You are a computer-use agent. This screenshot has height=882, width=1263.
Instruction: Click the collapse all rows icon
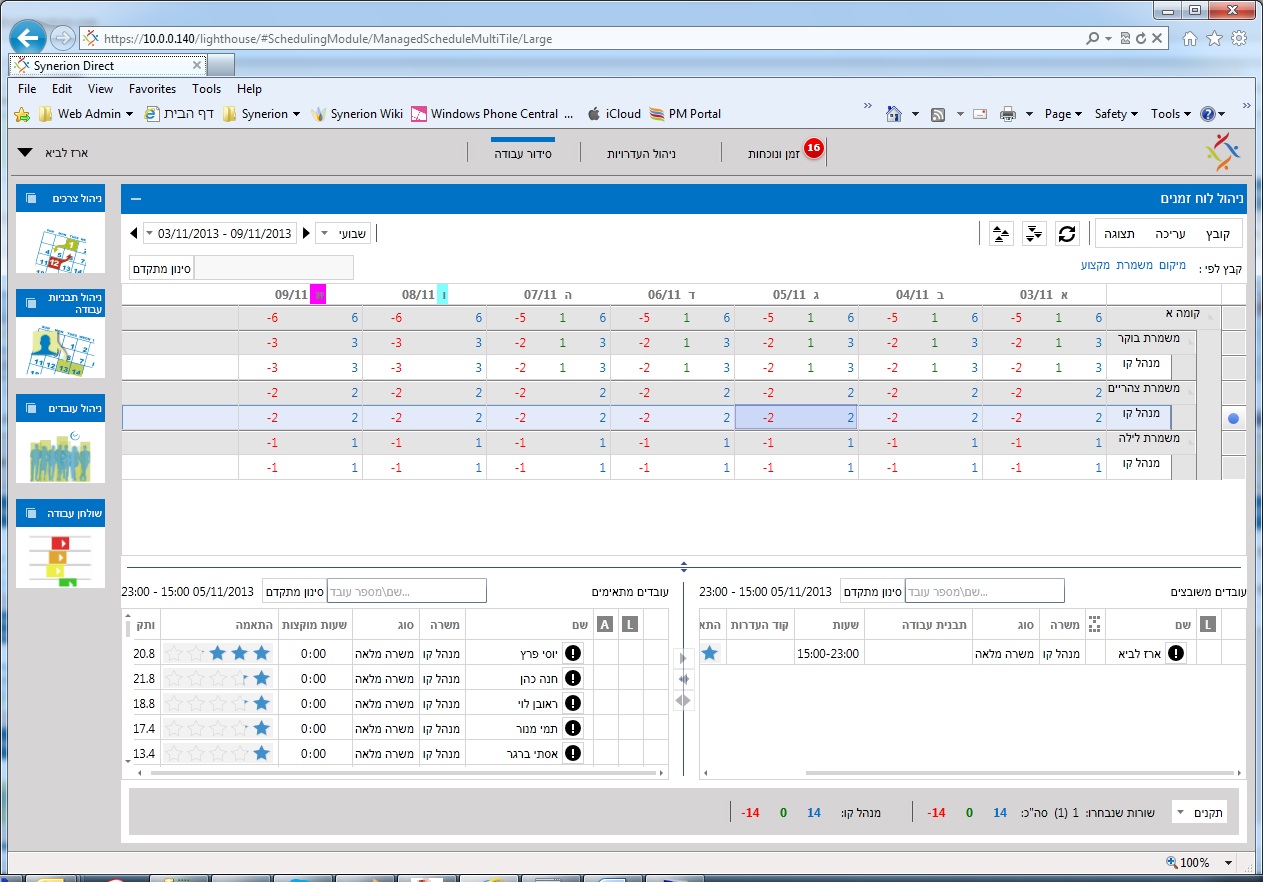[x=1001, y=233]
